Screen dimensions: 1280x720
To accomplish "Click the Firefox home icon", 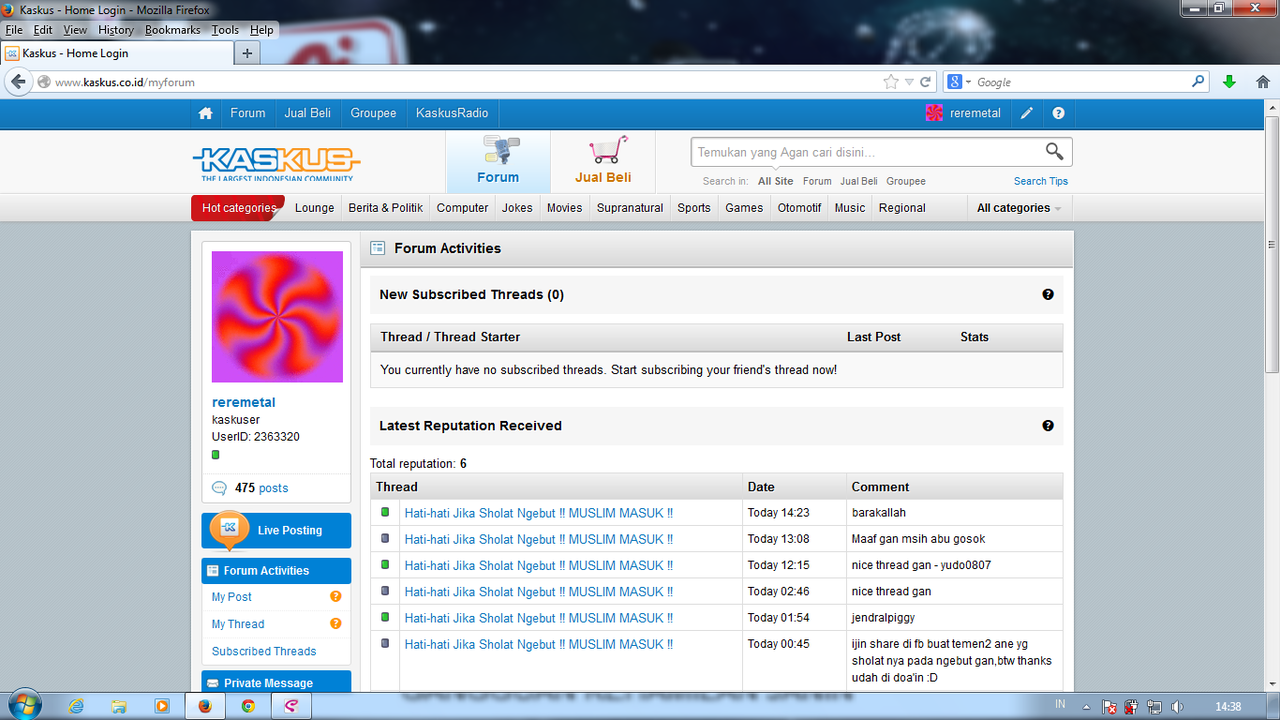I will pos(1263,82).
